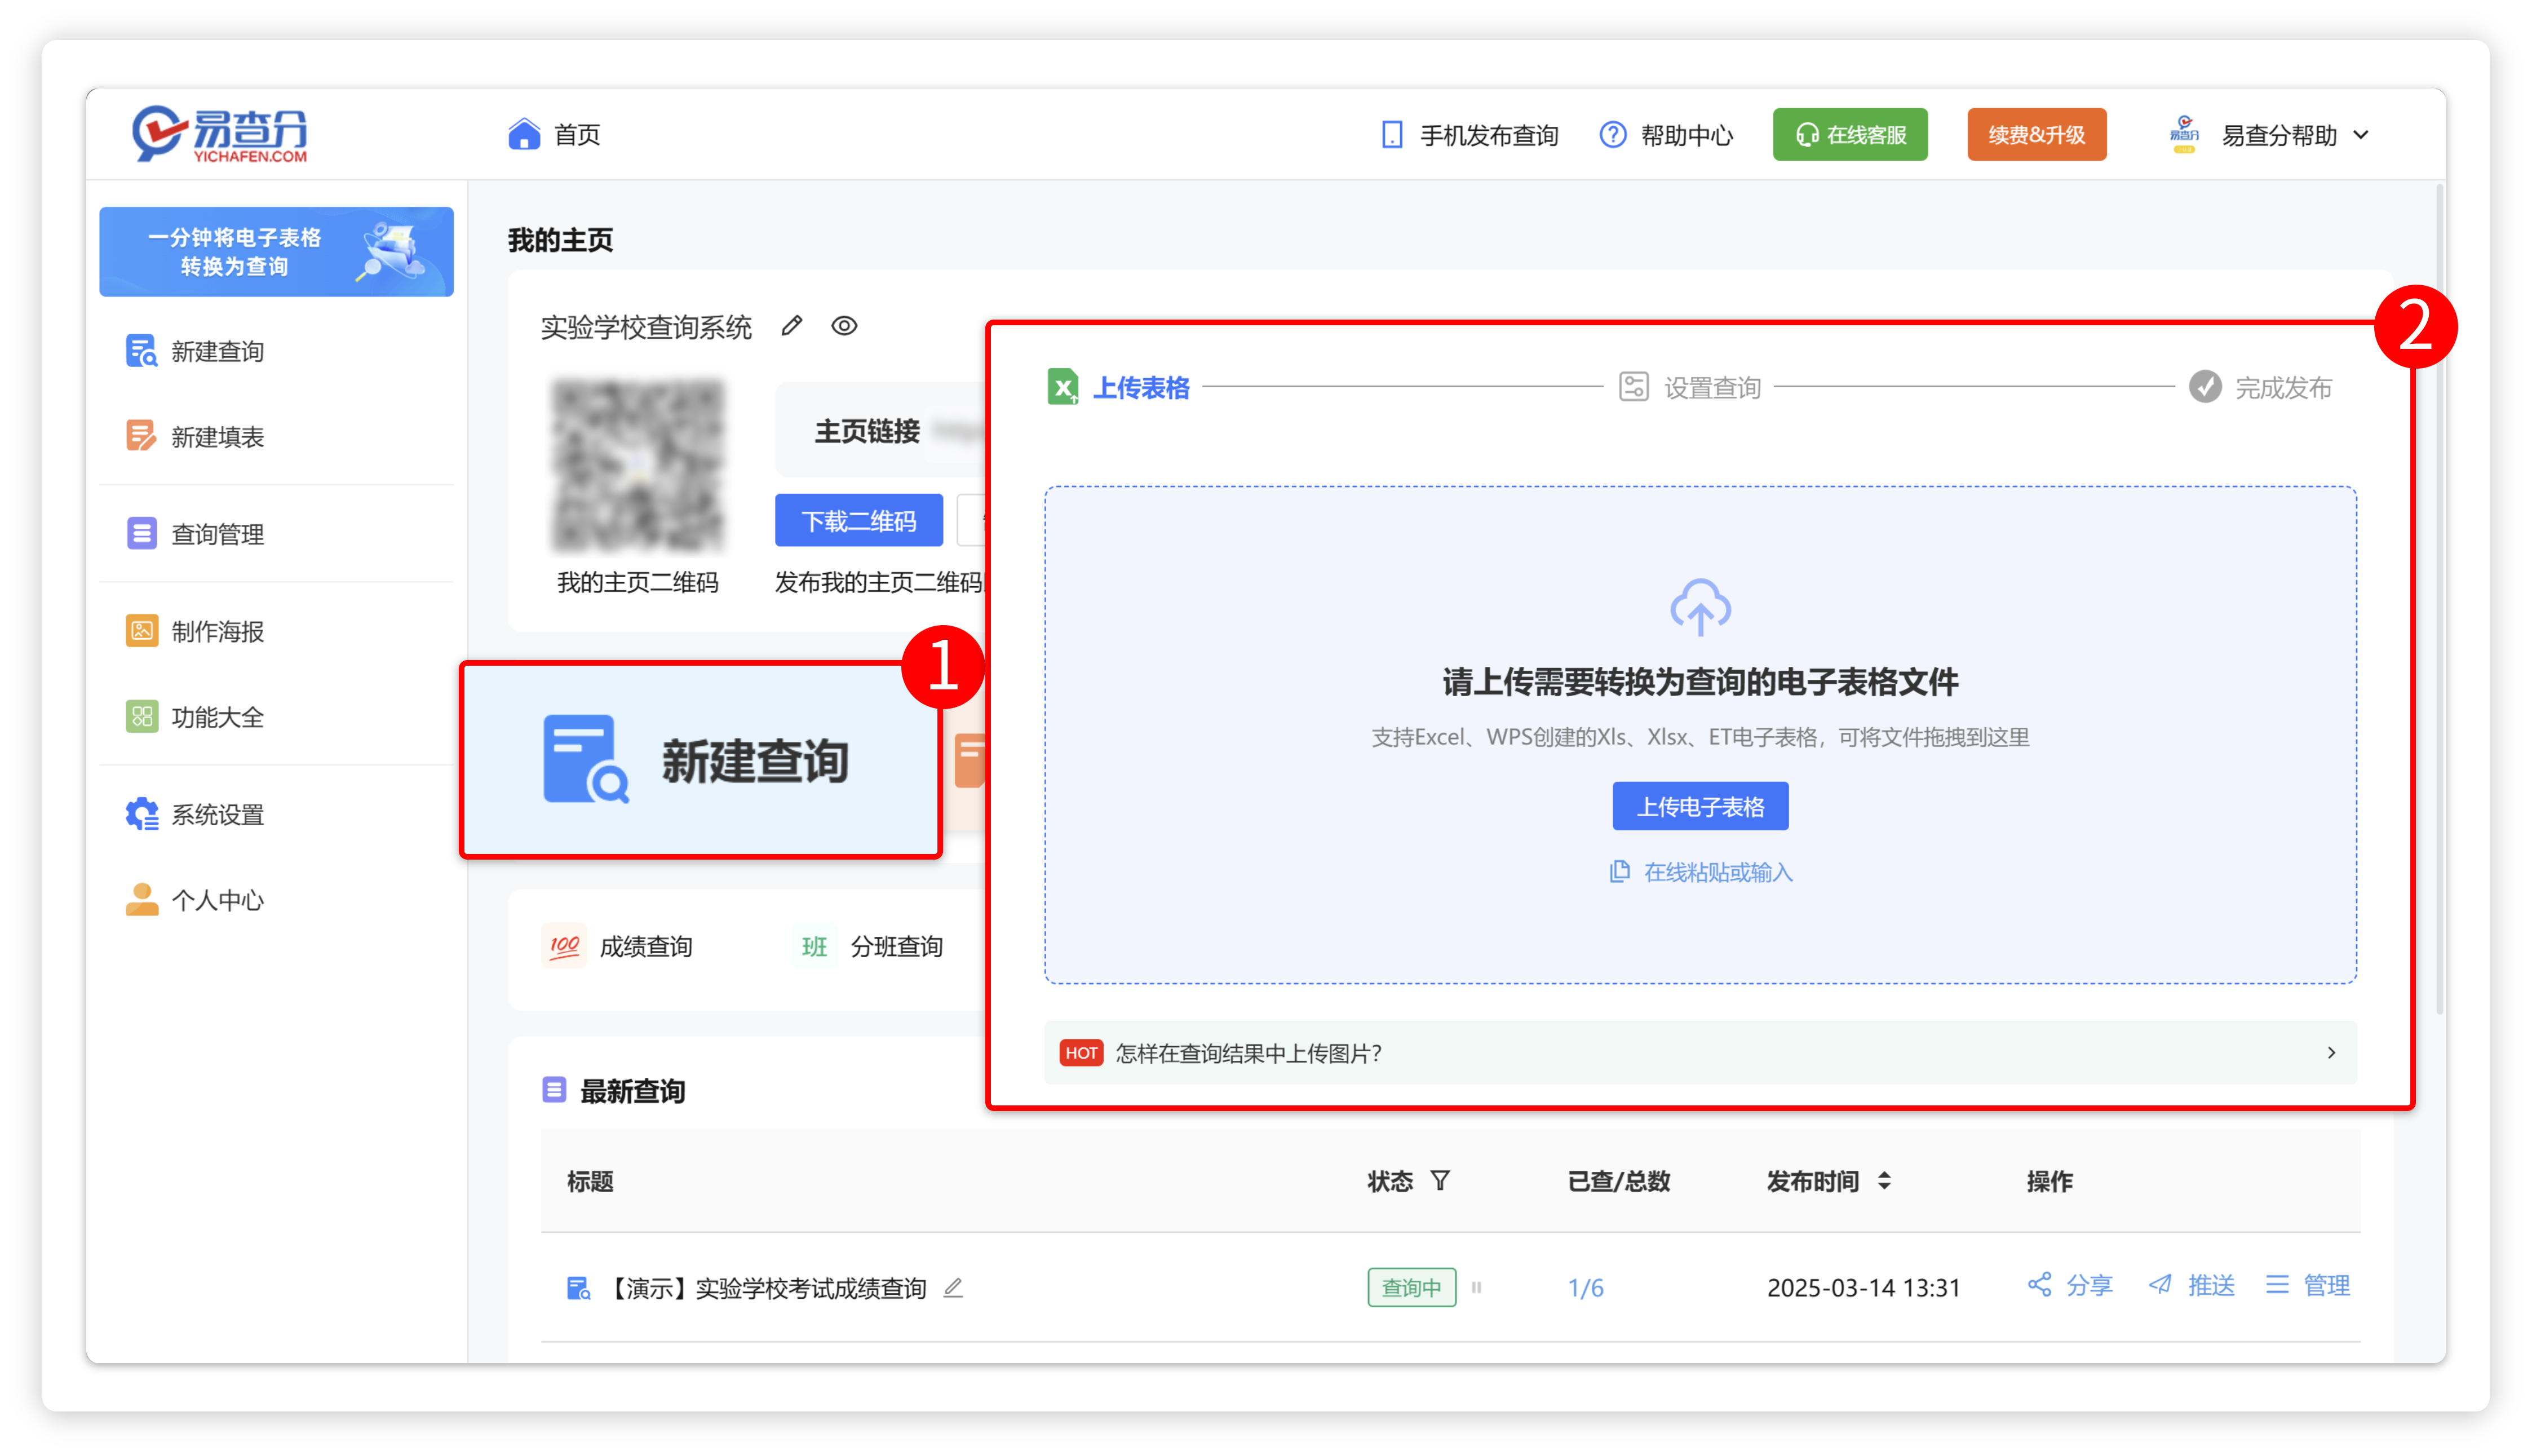Screen dimensions: 2532x1456
Task: Open 新建填表 in the sidebar
Action: tap(195, 437)
